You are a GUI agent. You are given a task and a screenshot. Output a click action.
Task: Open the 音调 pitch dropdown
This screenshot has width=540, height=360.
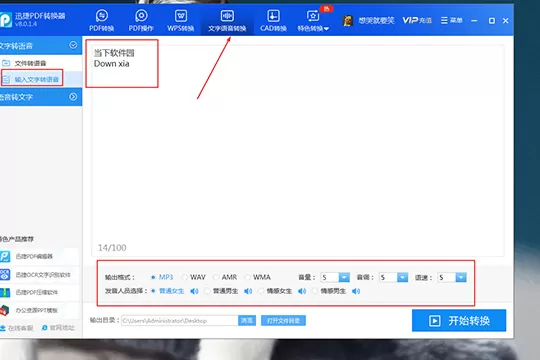point(402,277)
